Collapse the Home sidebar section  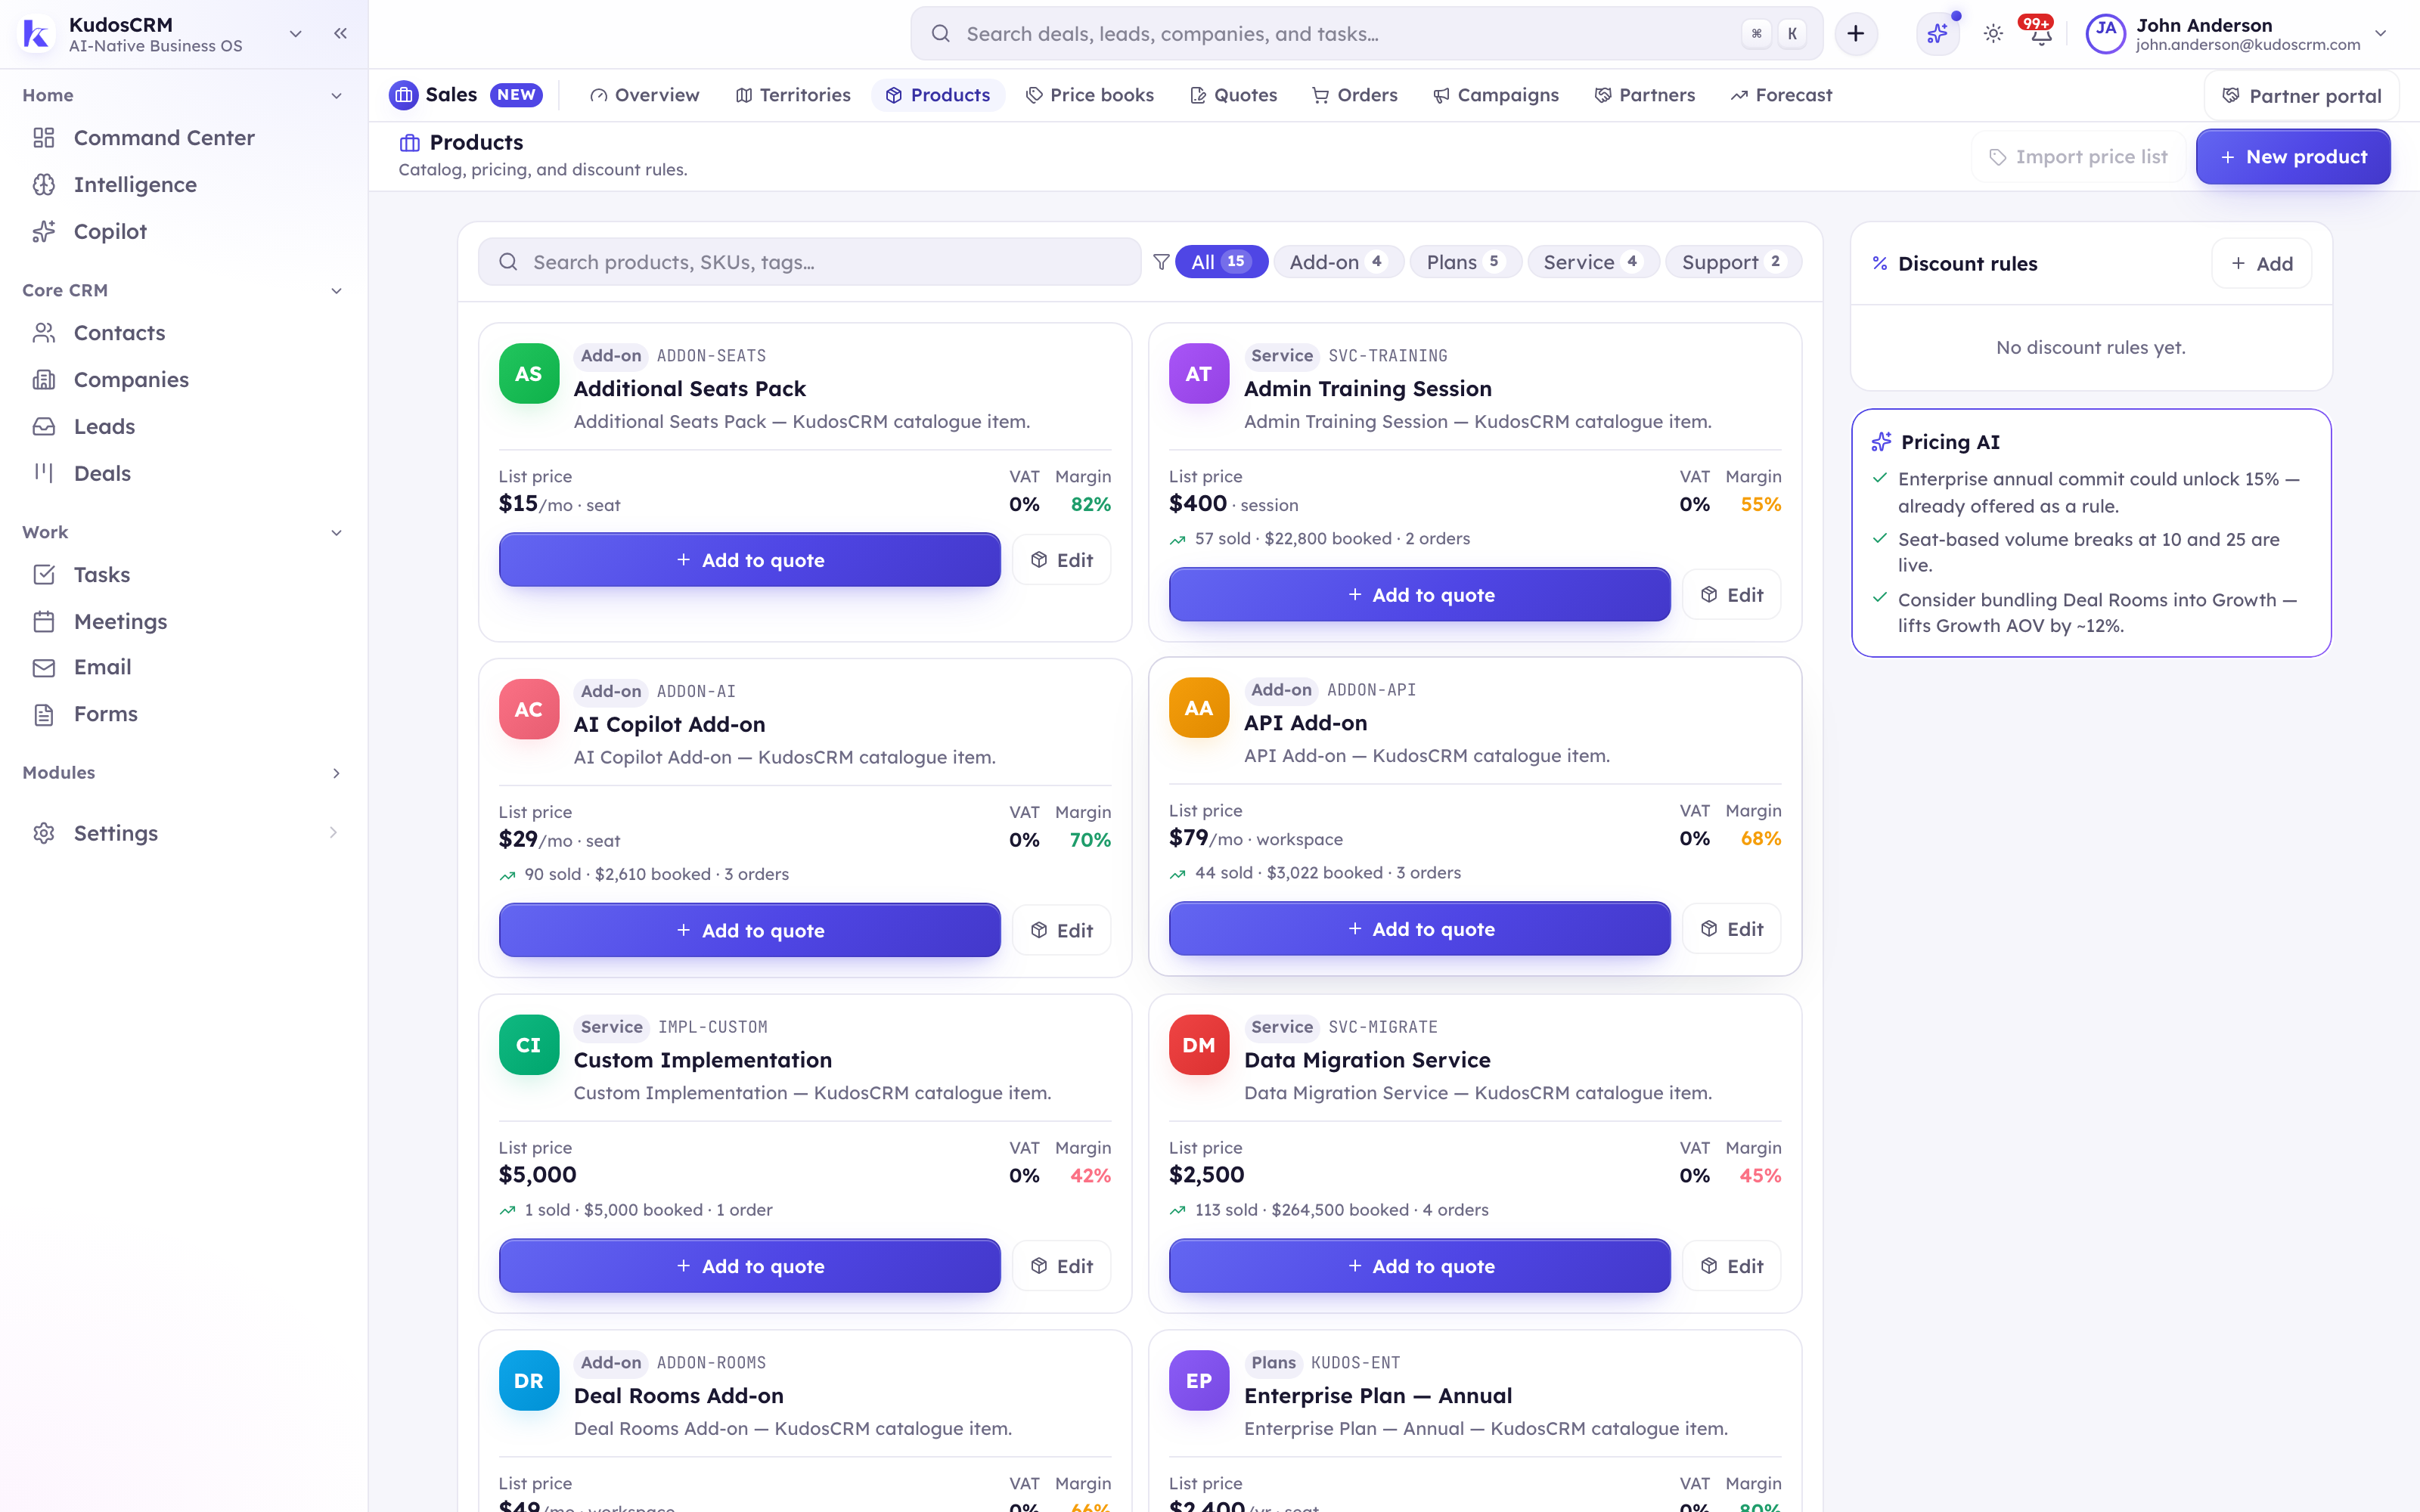click(336, 95)
